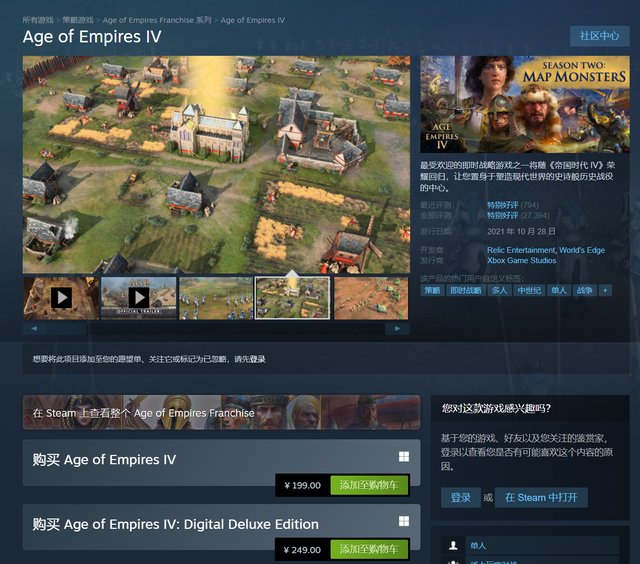Viewport: 640px width, 564px height.
Task: Click the single-player person icon
Action: tap(453, 546)
